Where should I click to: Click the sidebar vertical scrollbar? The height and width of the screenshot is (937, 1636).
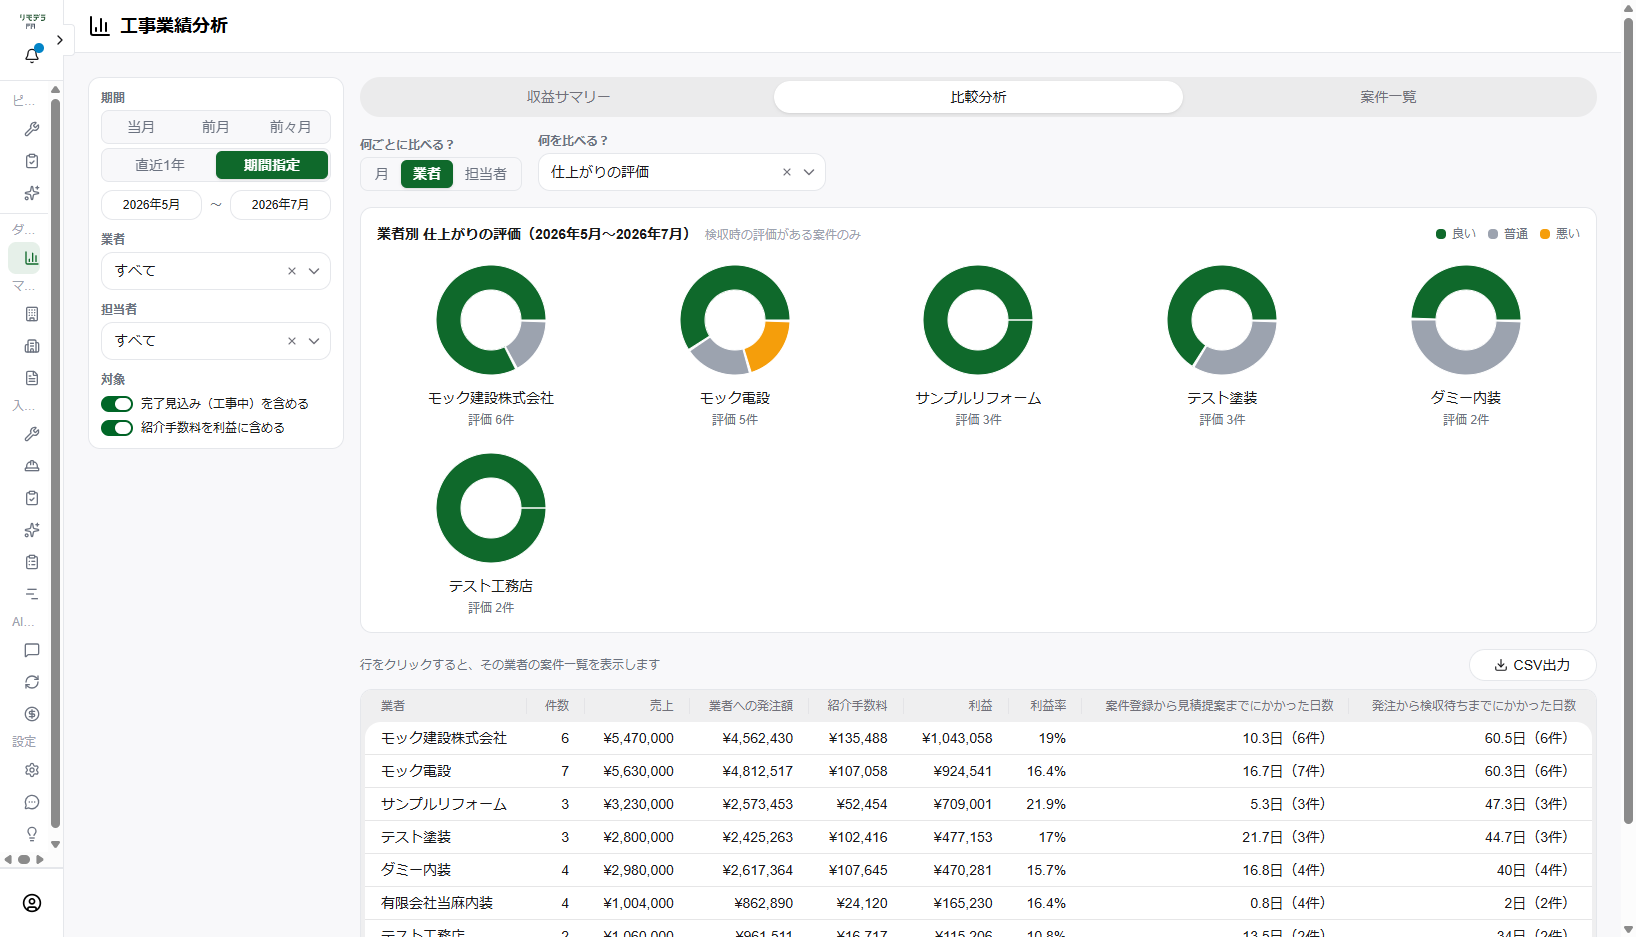click(55, 465)
